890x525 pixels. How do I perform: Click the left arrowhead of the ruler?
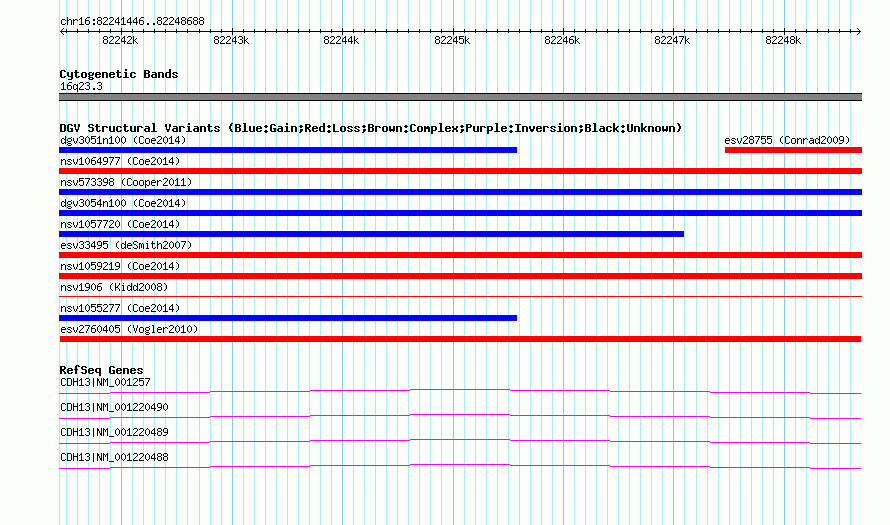click(x=62, y=32)
